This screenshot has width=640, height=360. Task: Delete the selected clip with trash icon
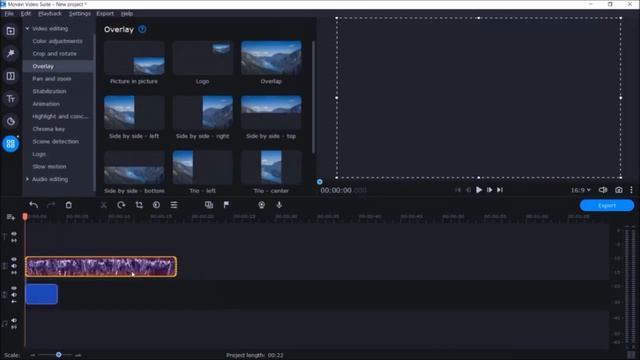coord(69,205)
